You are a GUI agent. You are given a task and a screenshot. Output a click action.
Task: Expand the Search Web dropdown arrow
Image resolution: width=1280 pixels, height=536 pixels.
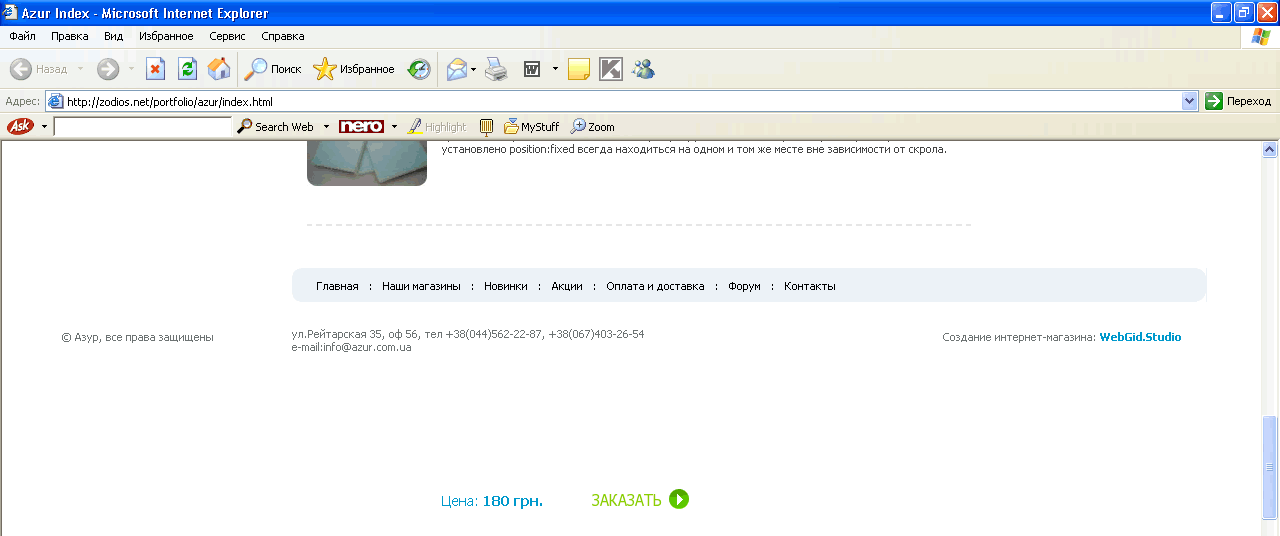pos(326,127)
